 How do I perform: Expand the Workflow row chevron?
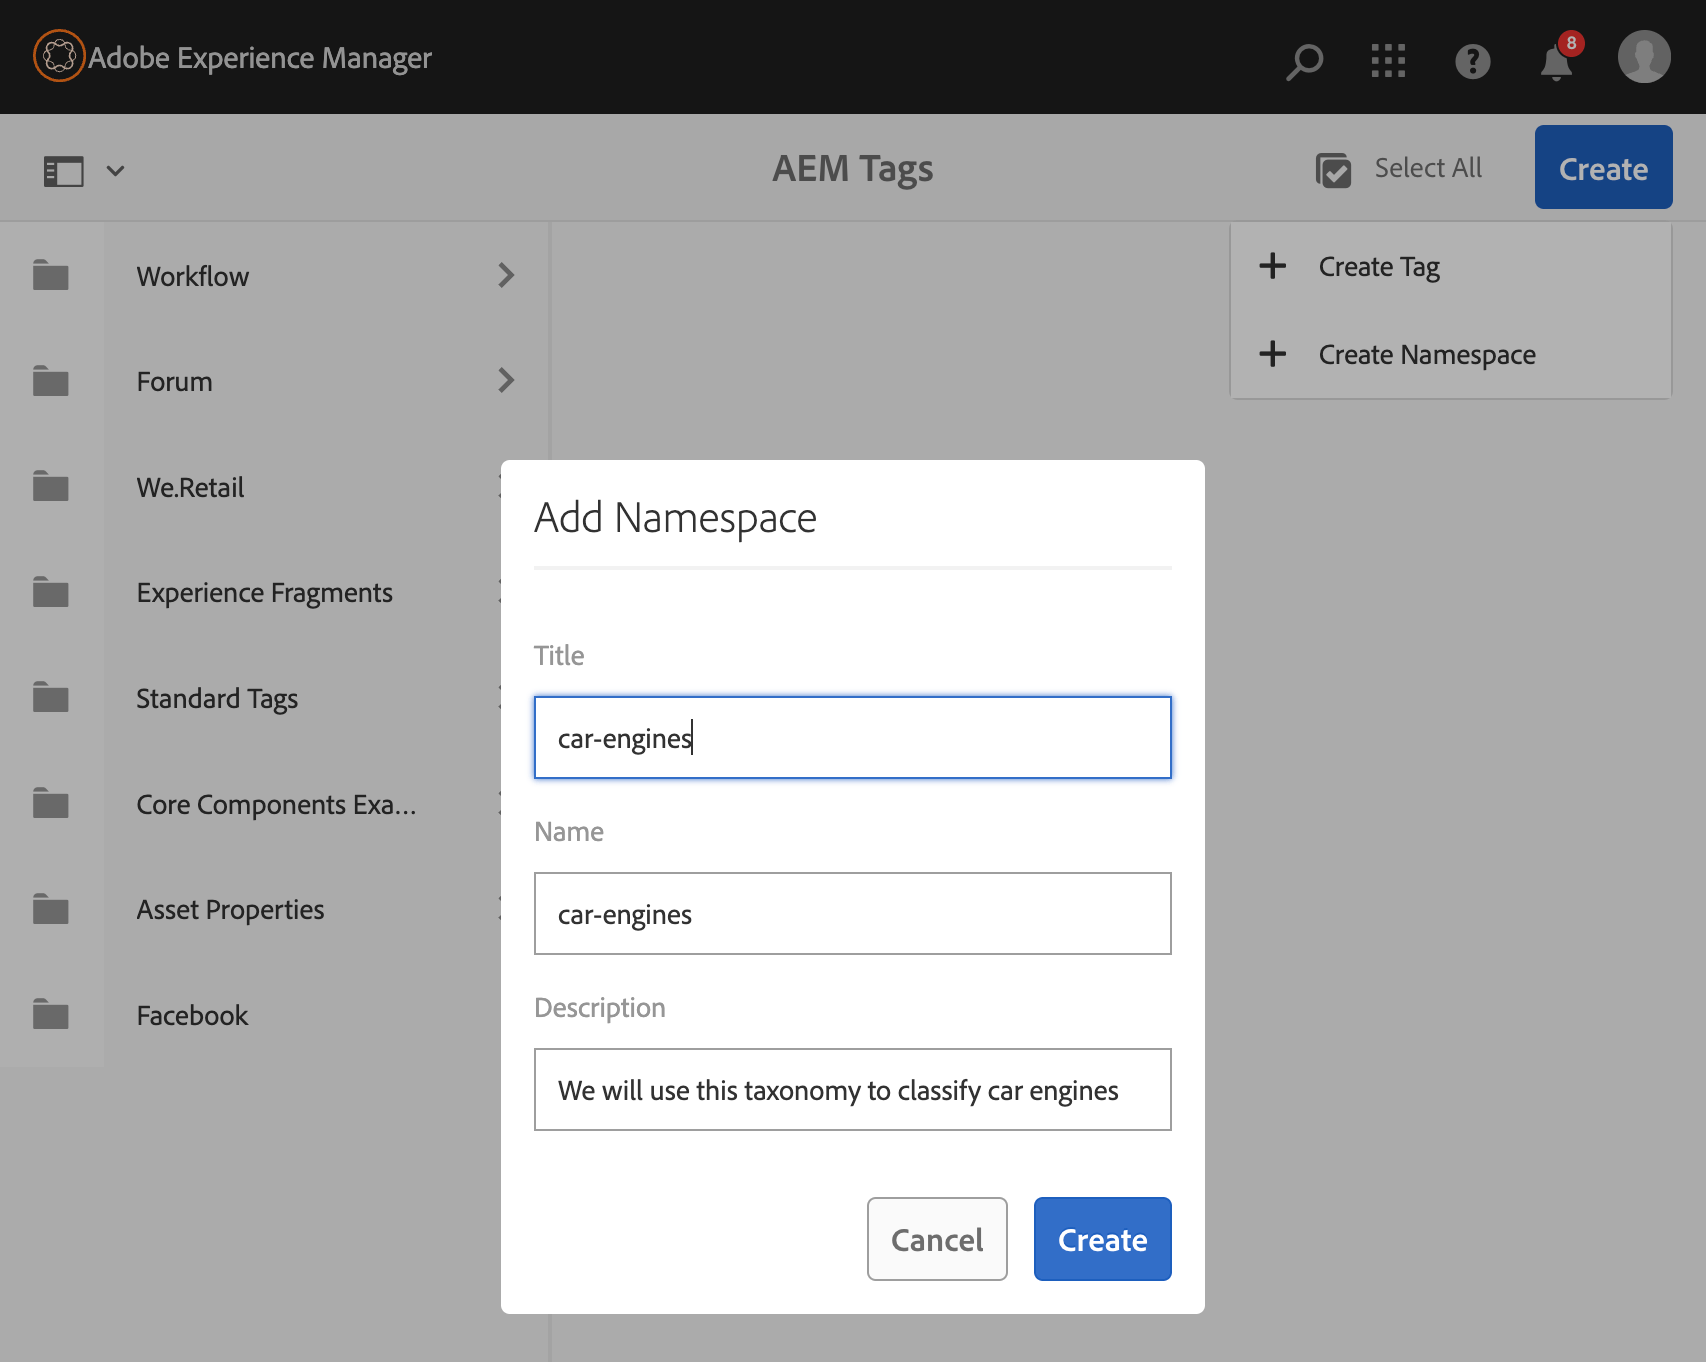pos(506,275)
